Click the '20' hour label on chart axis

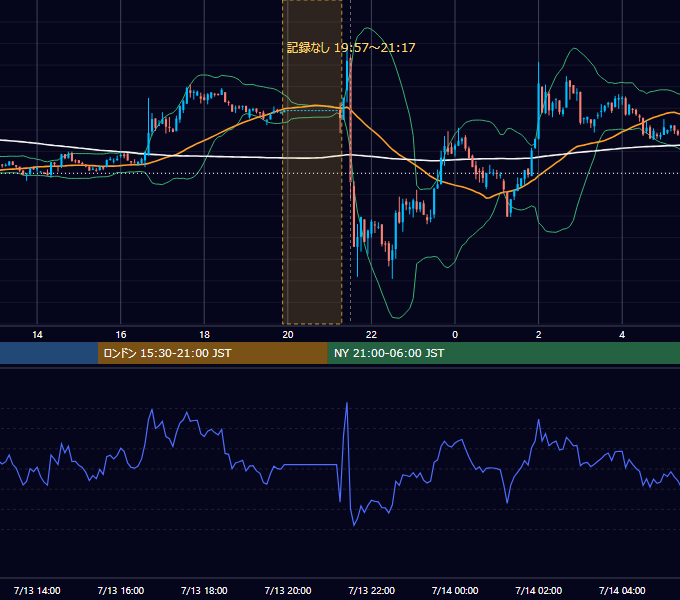288,335
